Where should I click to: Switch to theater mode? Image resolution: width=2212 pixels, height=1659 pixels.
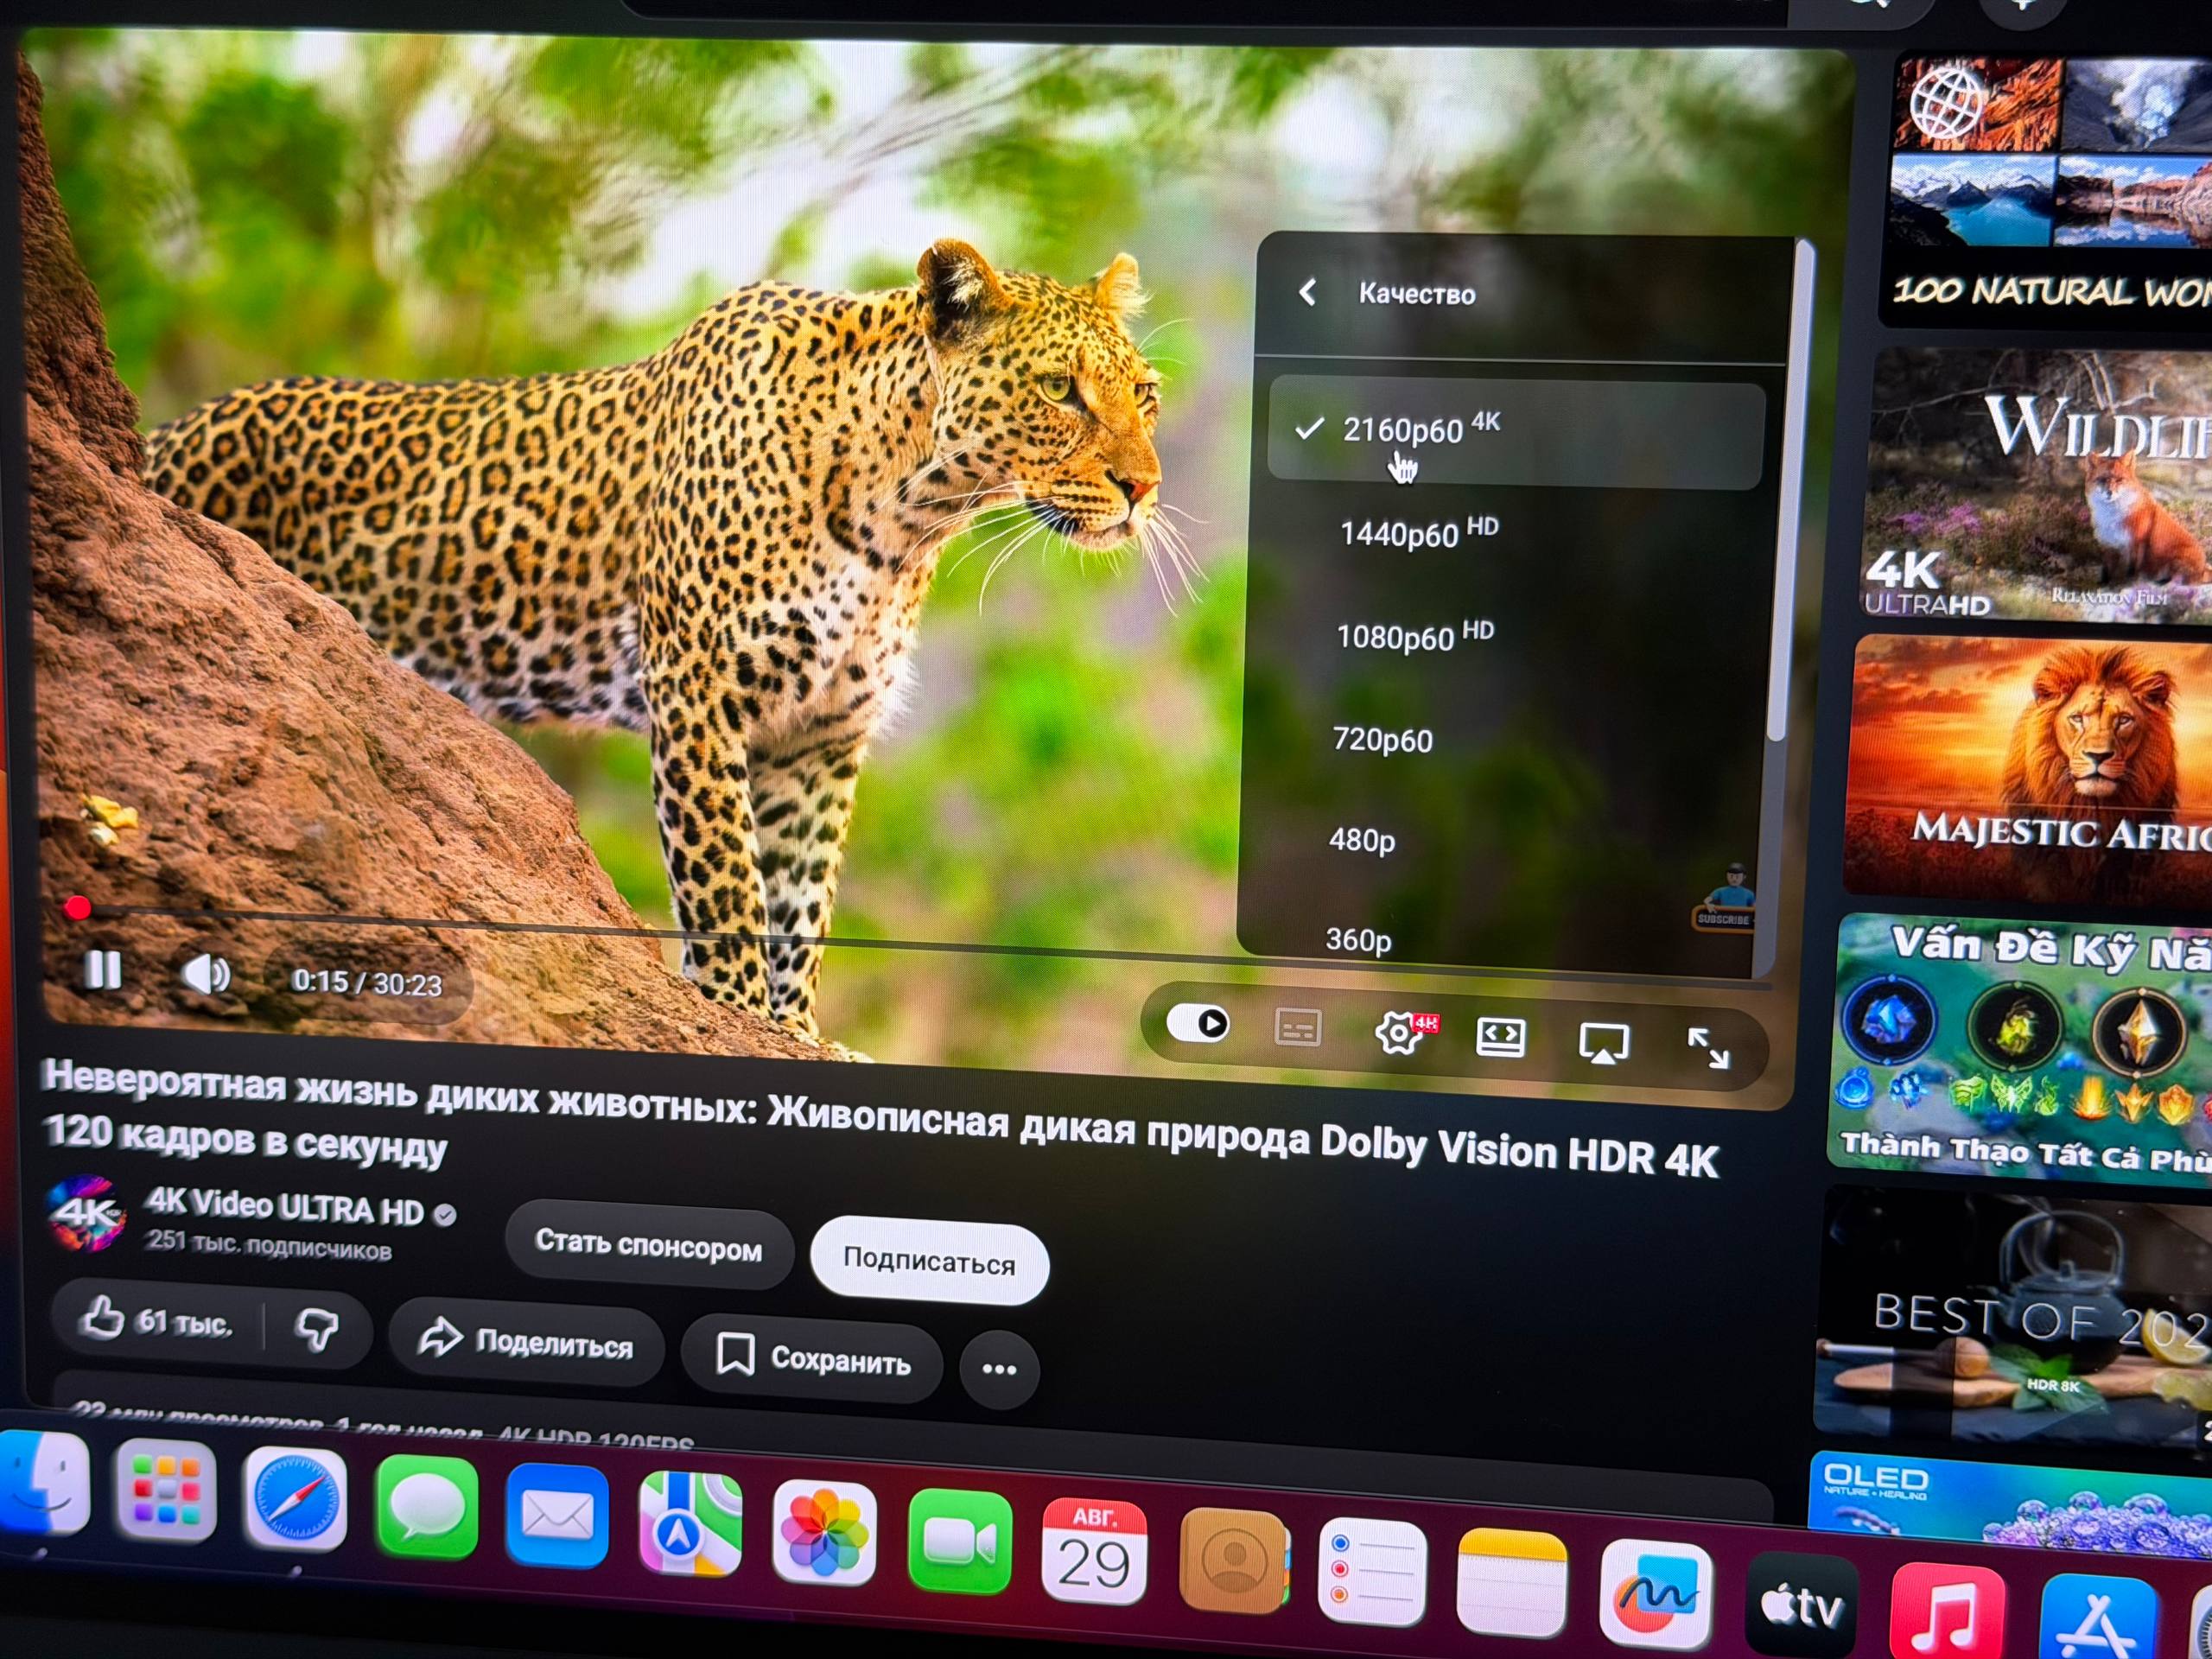coord(1501,1038)
